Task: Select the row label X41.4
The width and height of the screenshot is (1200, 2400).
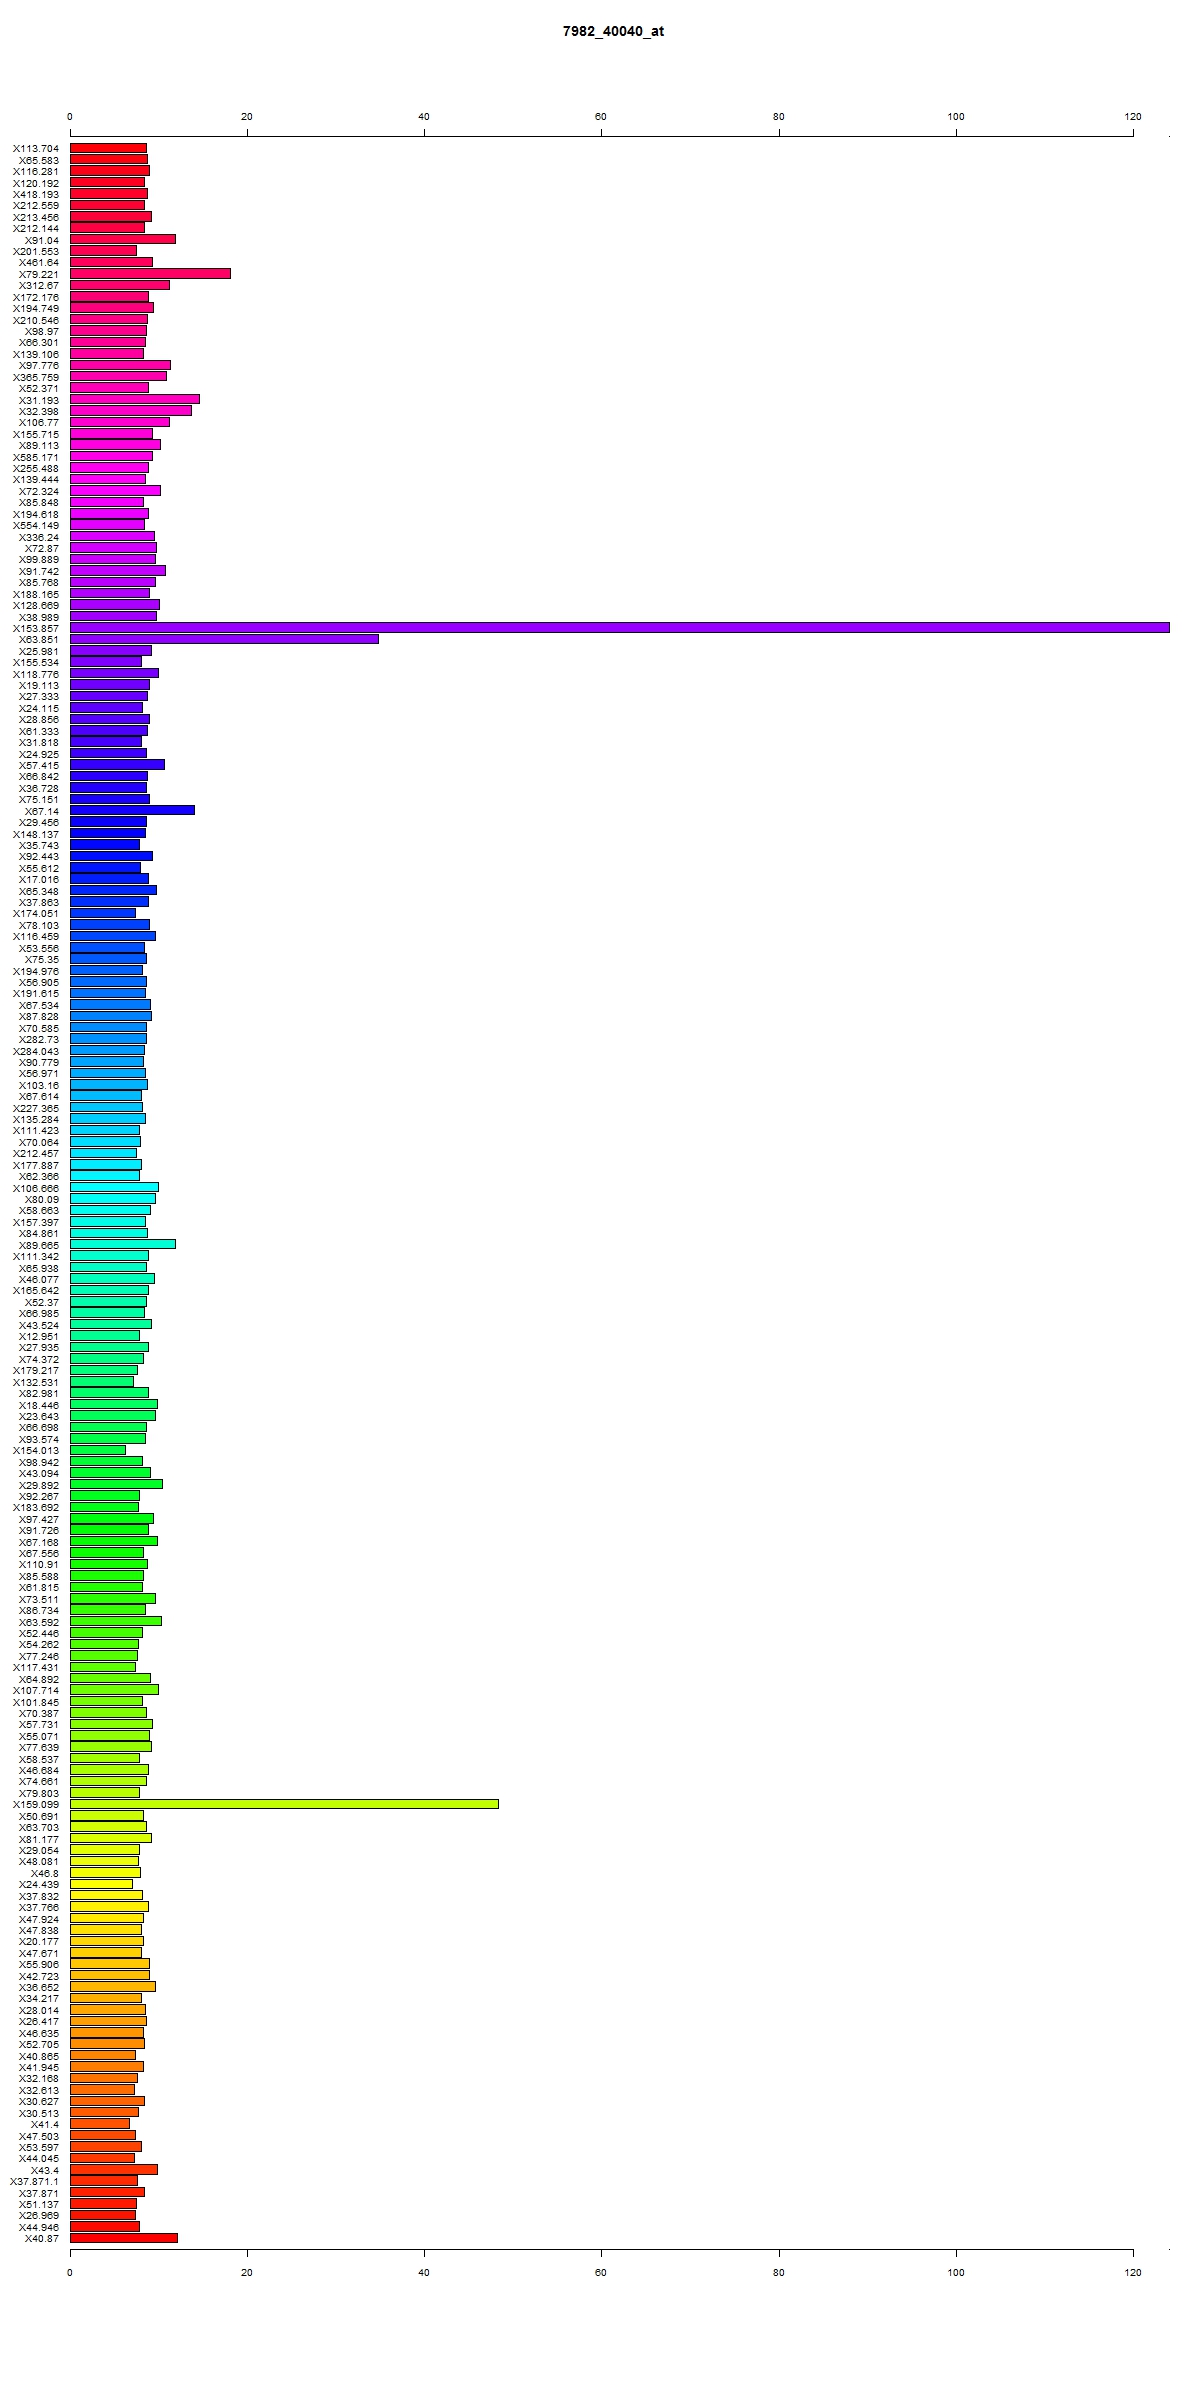Action: point(45,2125)
